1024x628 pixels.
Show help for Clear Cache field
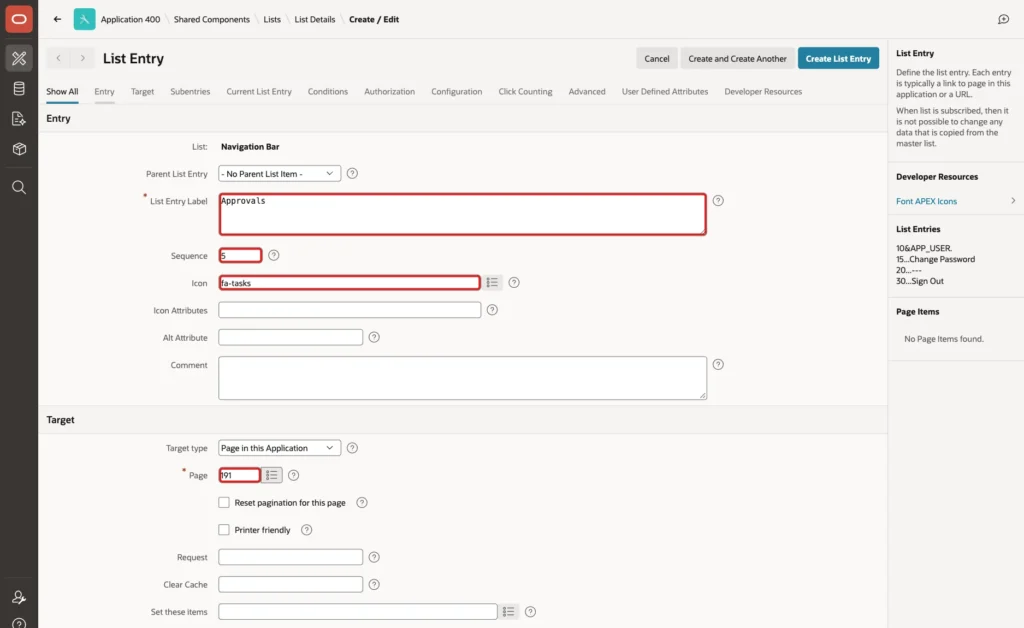pyautogui.click(x=374, y=584)
